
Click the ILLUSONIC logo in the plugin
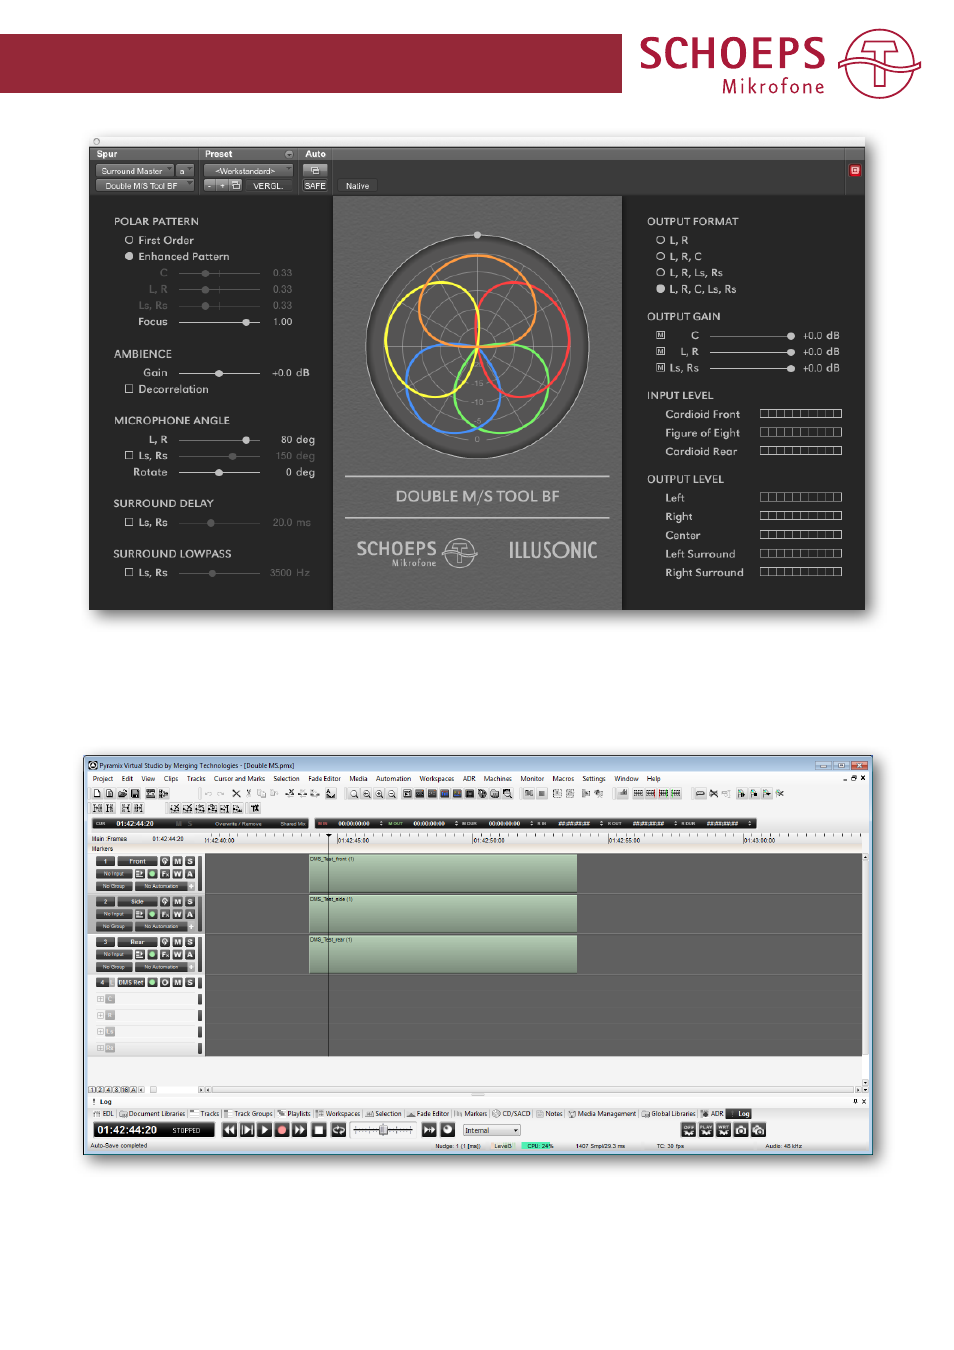[x=553, y=550]
